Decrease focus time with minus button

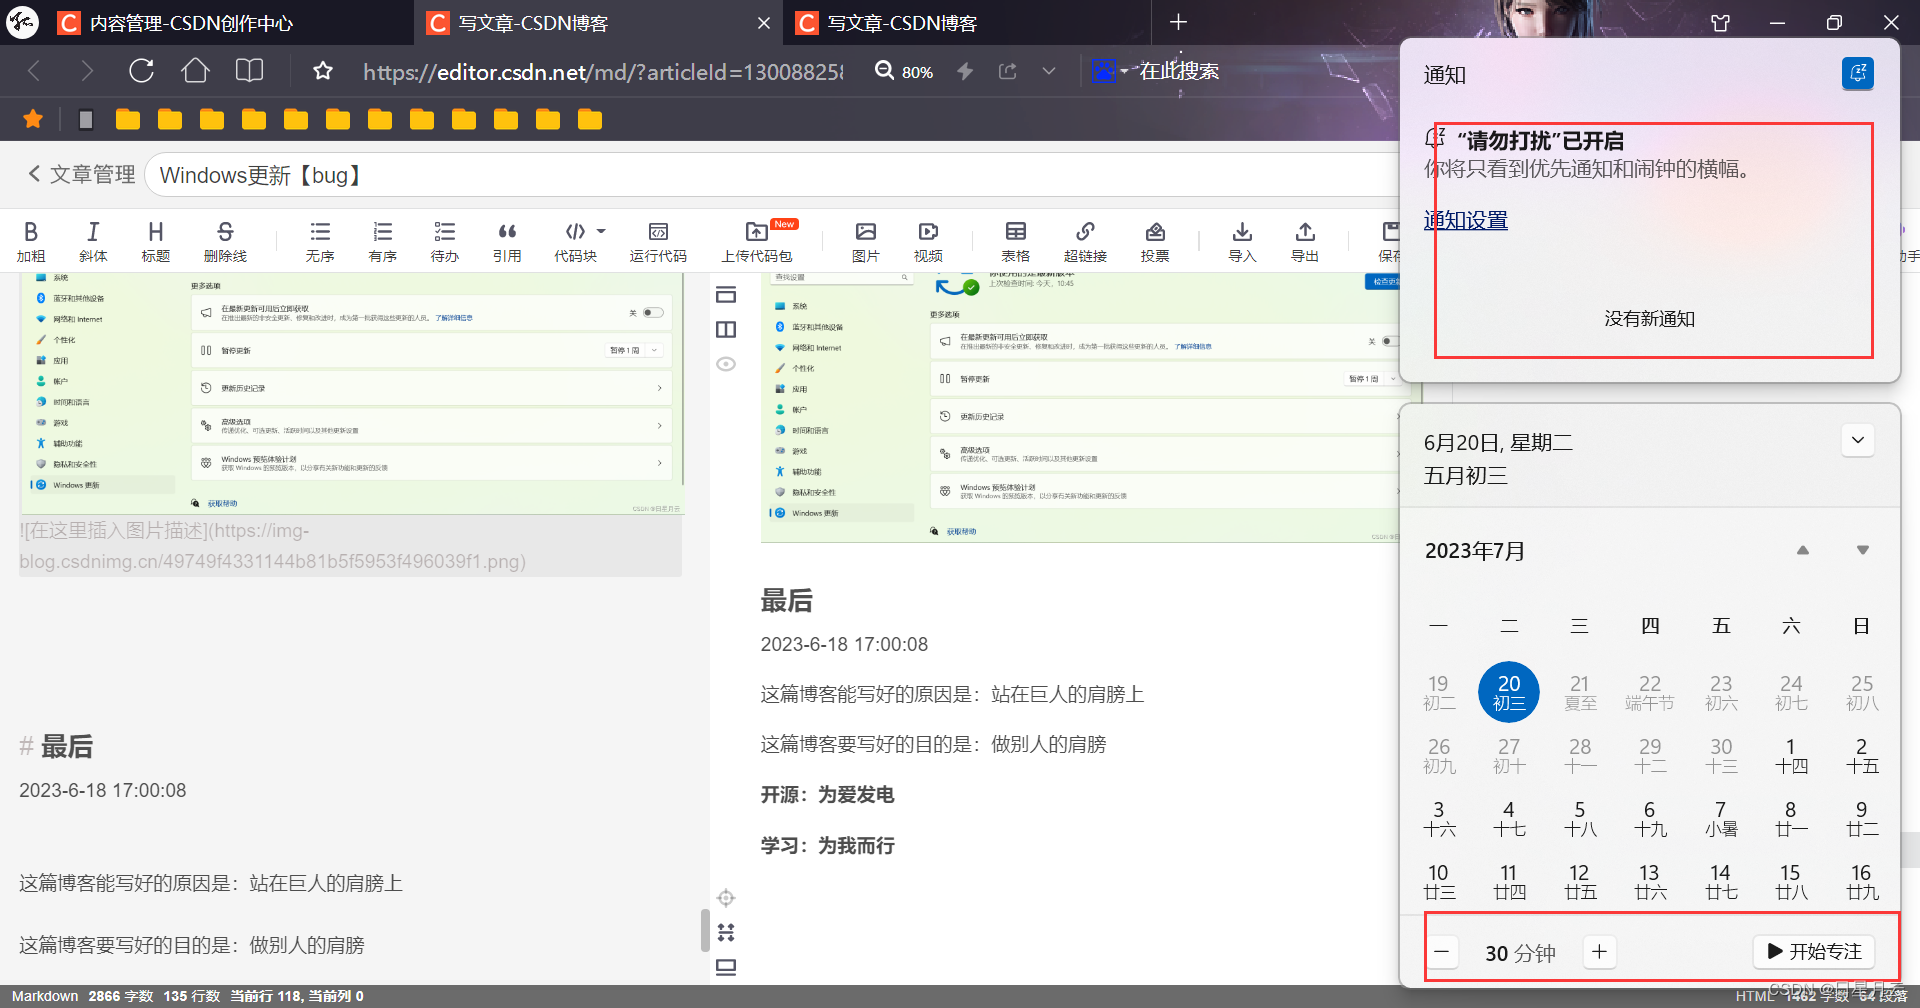pos(1442,951)
